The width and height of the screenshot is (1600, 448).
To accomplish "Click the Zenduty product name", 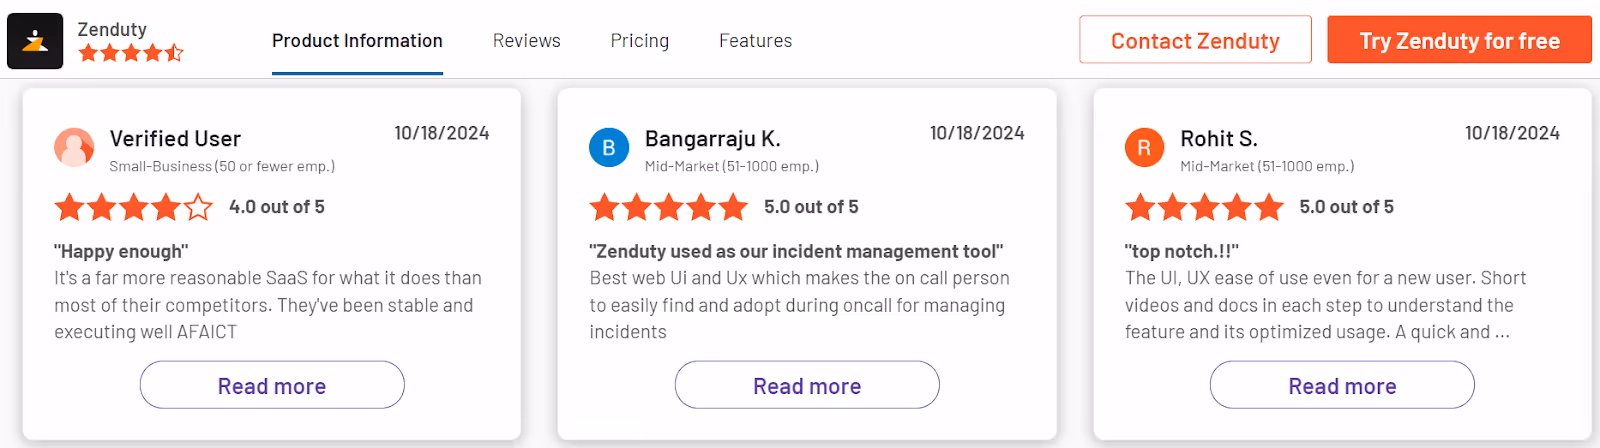I will pos(112,29).
